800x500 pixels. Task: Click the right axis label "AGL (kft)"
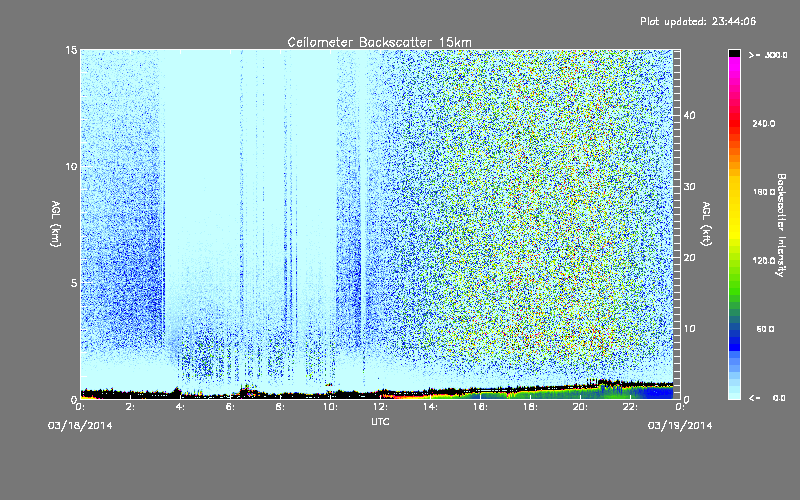point(706,224)
